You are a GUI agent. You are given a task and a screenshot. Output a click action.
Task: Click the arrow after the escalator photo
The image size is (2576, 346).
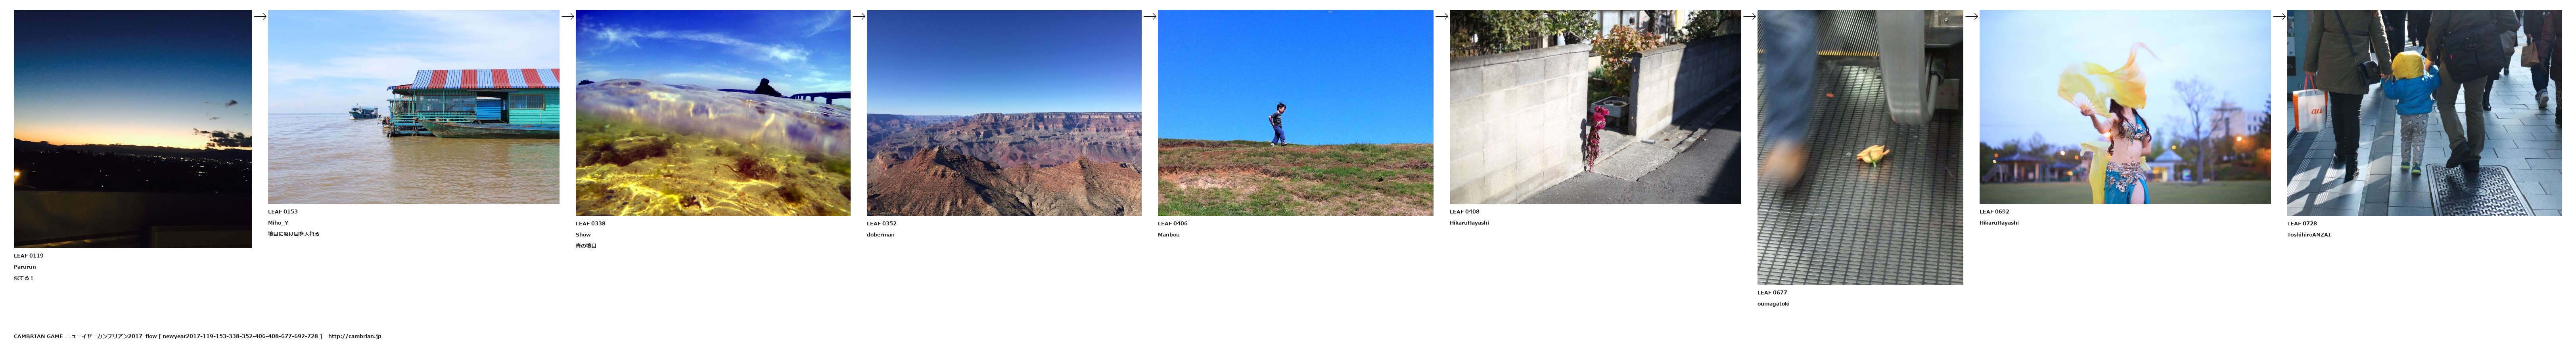[x=1971, y=16]
